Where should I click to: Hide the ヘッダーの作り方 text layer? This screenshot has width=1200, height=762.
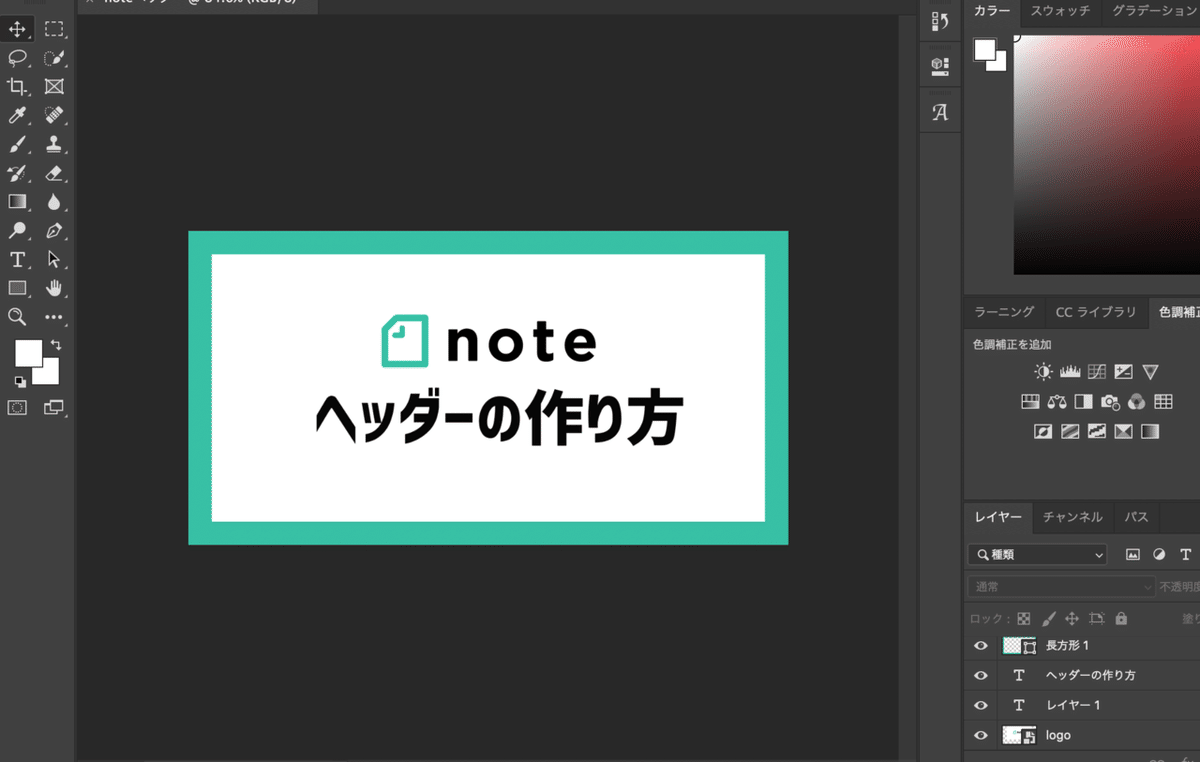[x=981, y=676]
